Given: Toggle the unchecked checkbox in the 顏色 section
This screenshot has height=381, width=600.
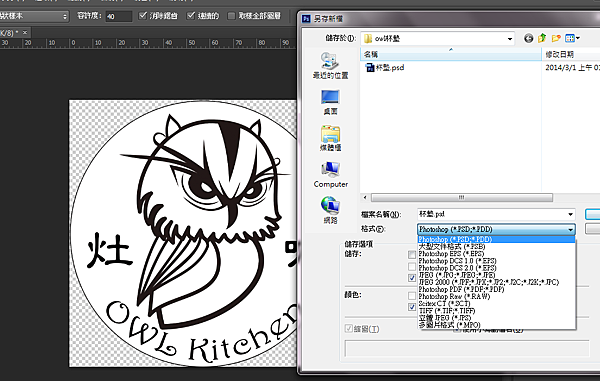Looking at the screenshot, I should (412, 296).
